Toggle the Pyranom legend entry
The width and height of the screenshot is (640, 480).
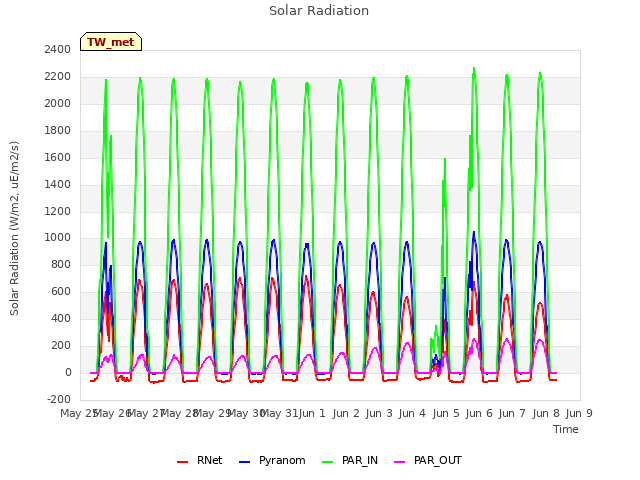(272, 460)
